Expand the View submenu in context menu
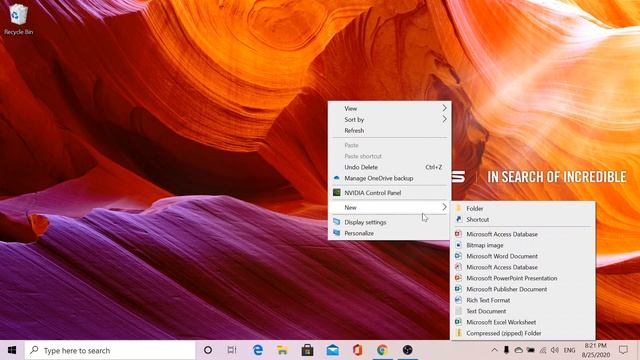The width and height of the screenshot is (640, 360). (389, 108)
